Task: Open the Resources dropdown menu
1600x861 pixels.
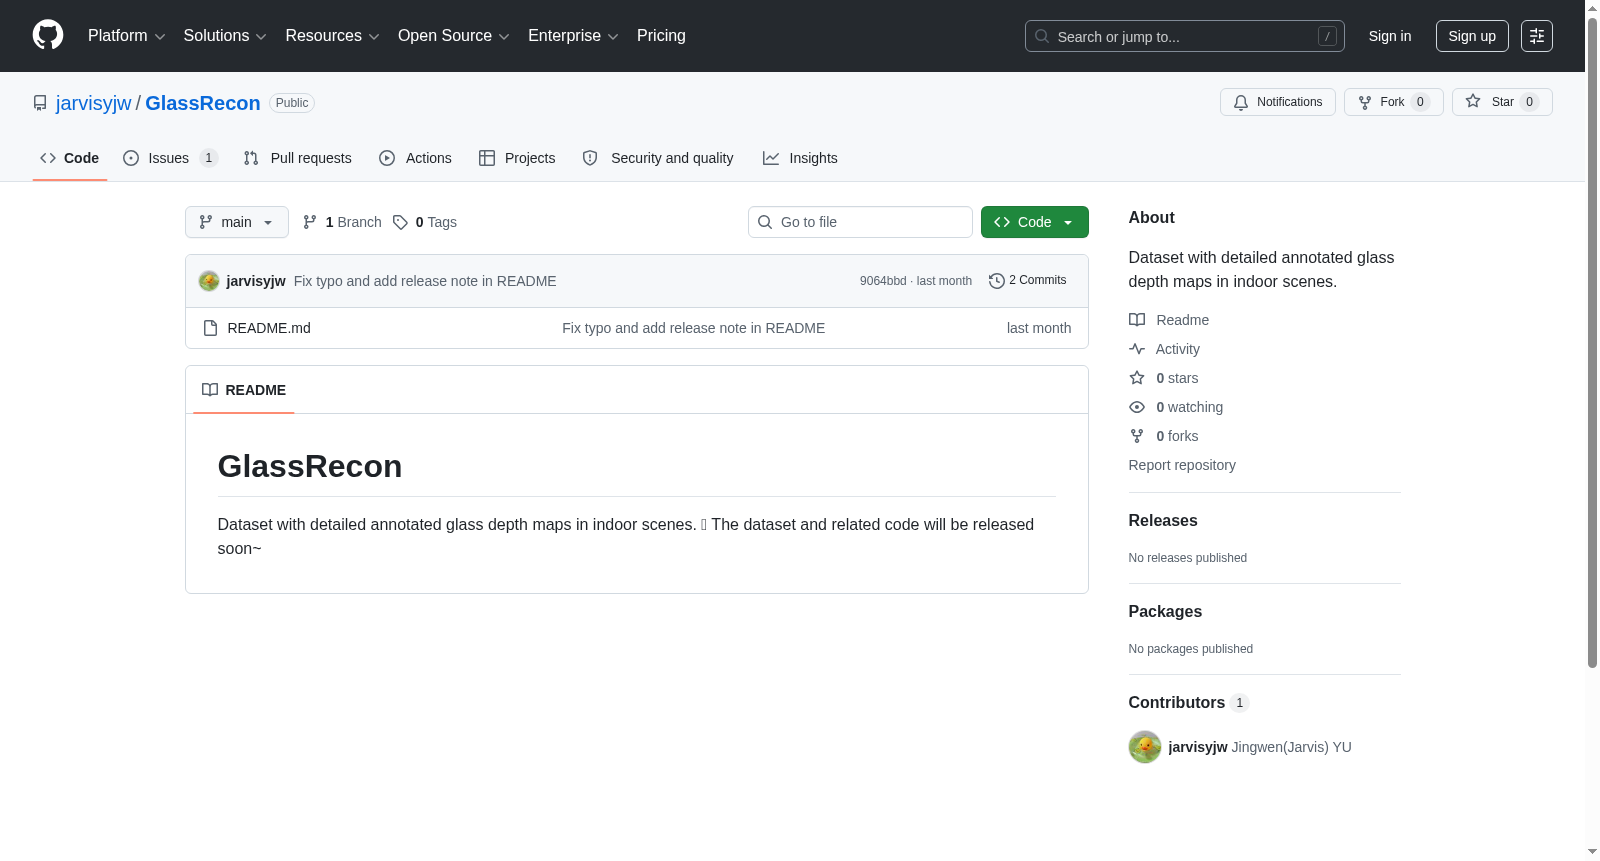Action: click(332, 36)
